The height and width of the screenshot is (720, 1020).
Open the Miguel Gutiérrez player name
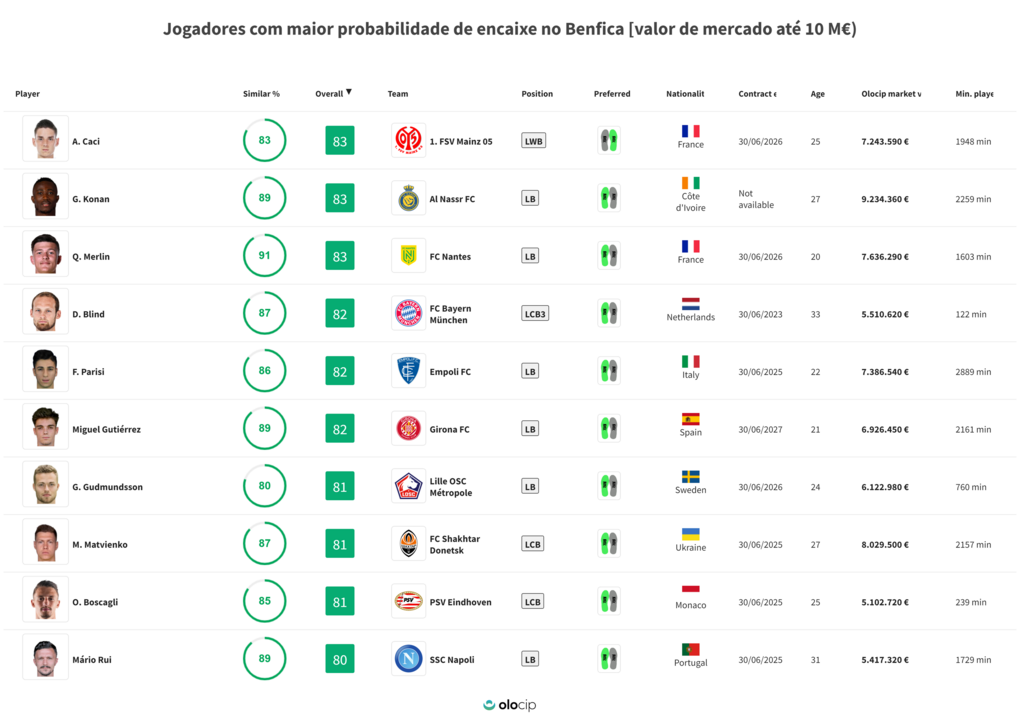click(106, 430)
